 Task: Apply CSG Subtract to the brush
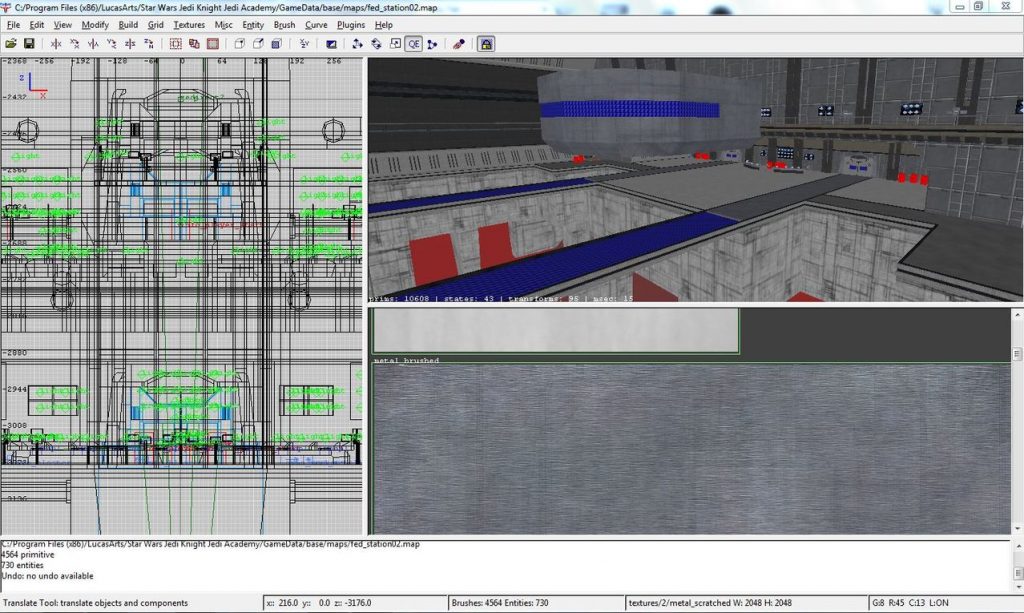point(240,44)
